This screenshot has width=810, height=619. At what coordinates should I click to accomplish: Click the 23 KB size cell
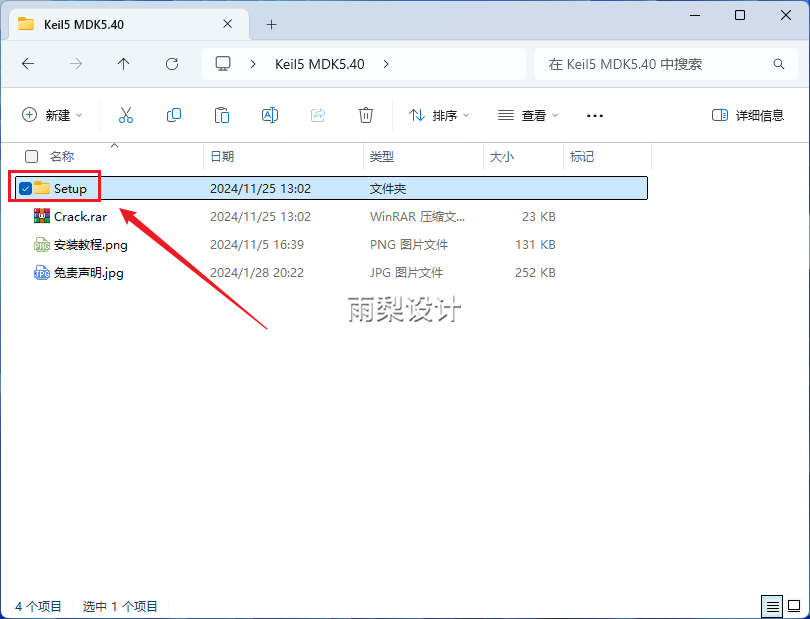[x=538, y=216]
